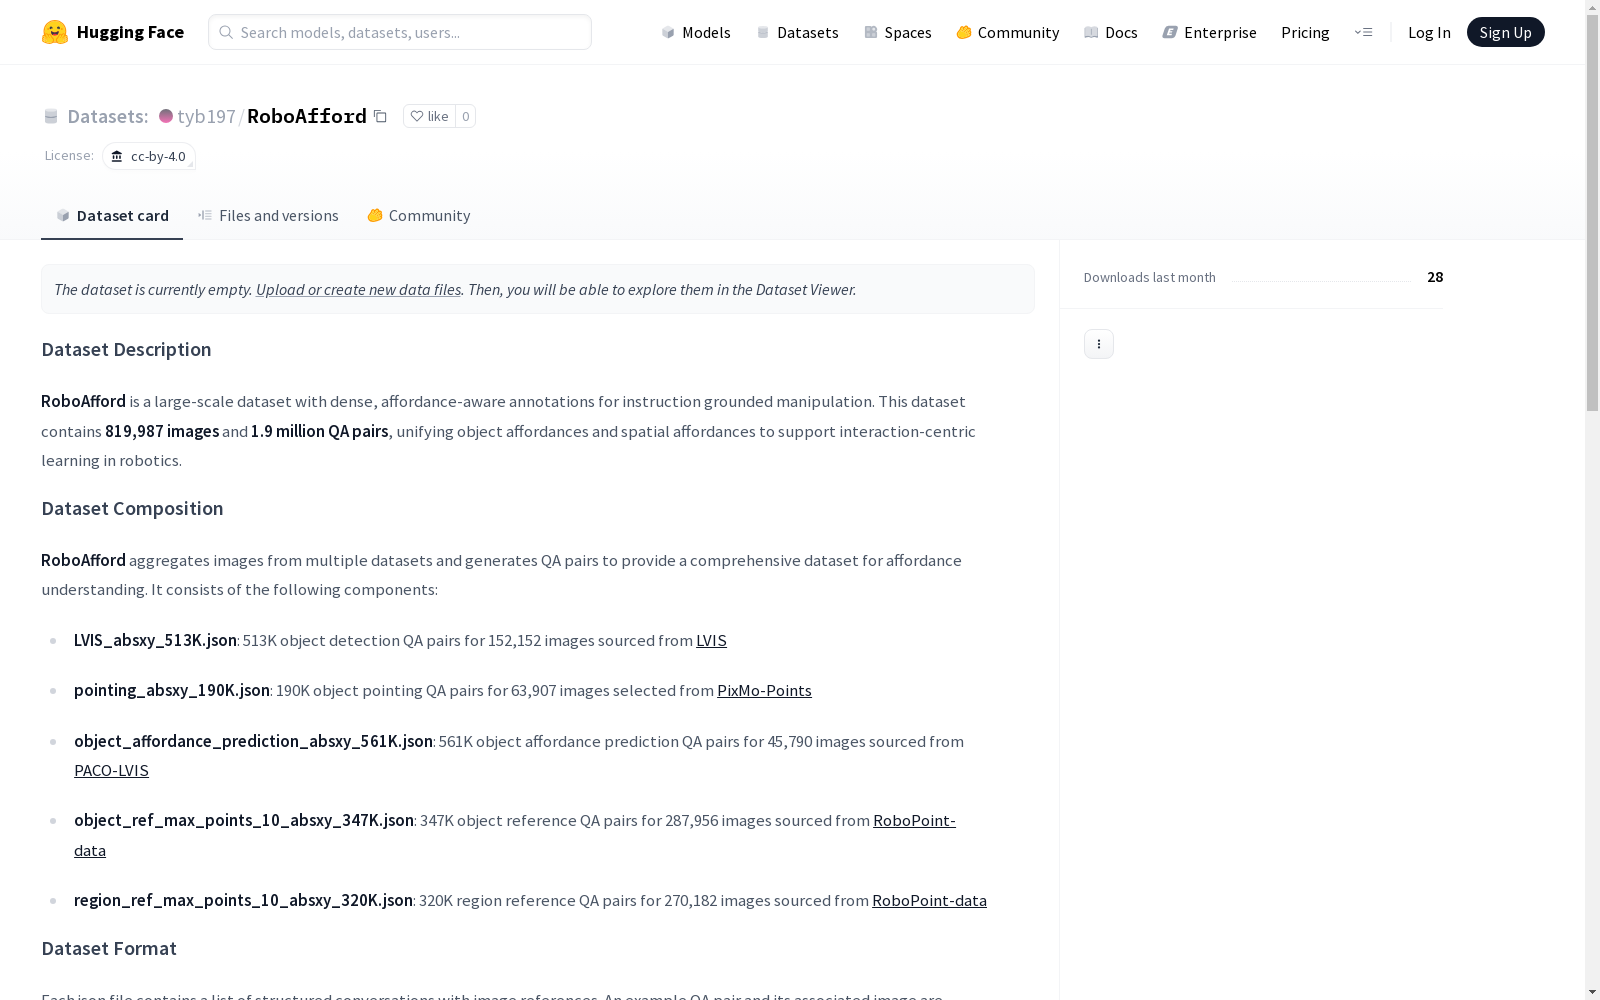Click the Datasets: breadcrumb label
1600x1000 pixels.
coord(108,116)
